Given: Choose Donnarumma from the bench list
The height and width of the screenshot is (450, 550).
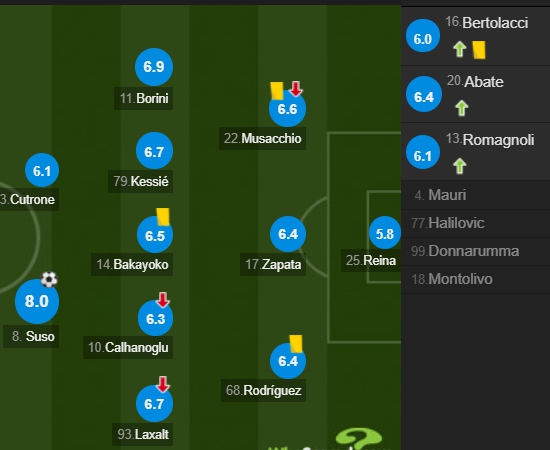Looking at the screenshot, I should tap(476, 251).
